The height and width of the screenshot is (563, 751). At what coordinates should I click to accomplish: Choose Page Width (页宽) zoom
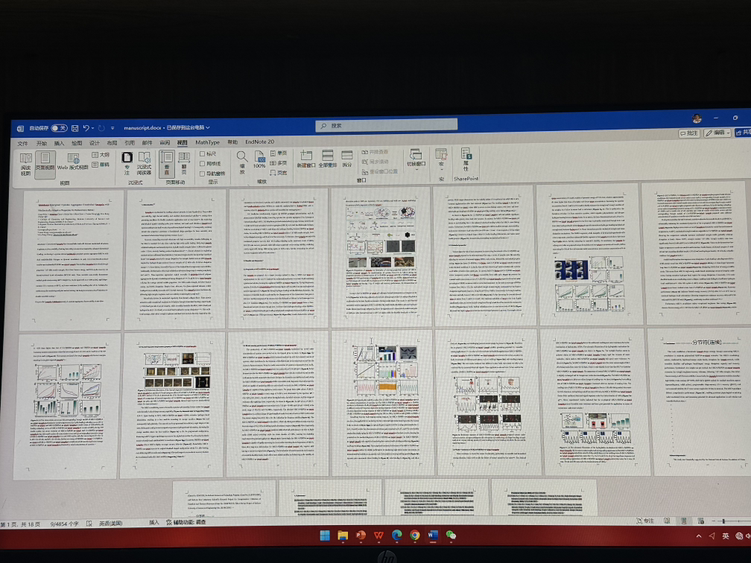point(278,172)
